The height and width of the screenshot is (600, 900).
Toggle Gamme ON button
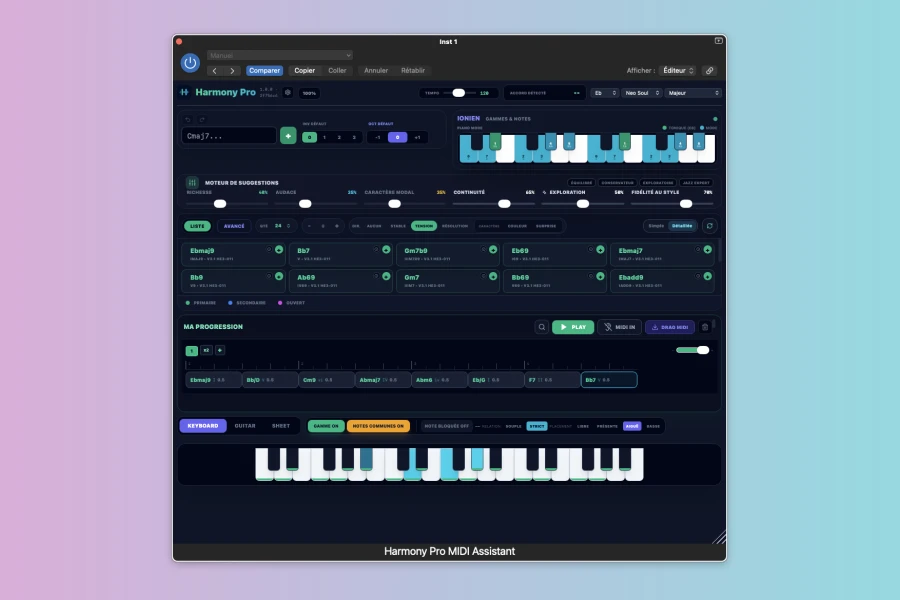pyautogui.click(x=326, y=426)
